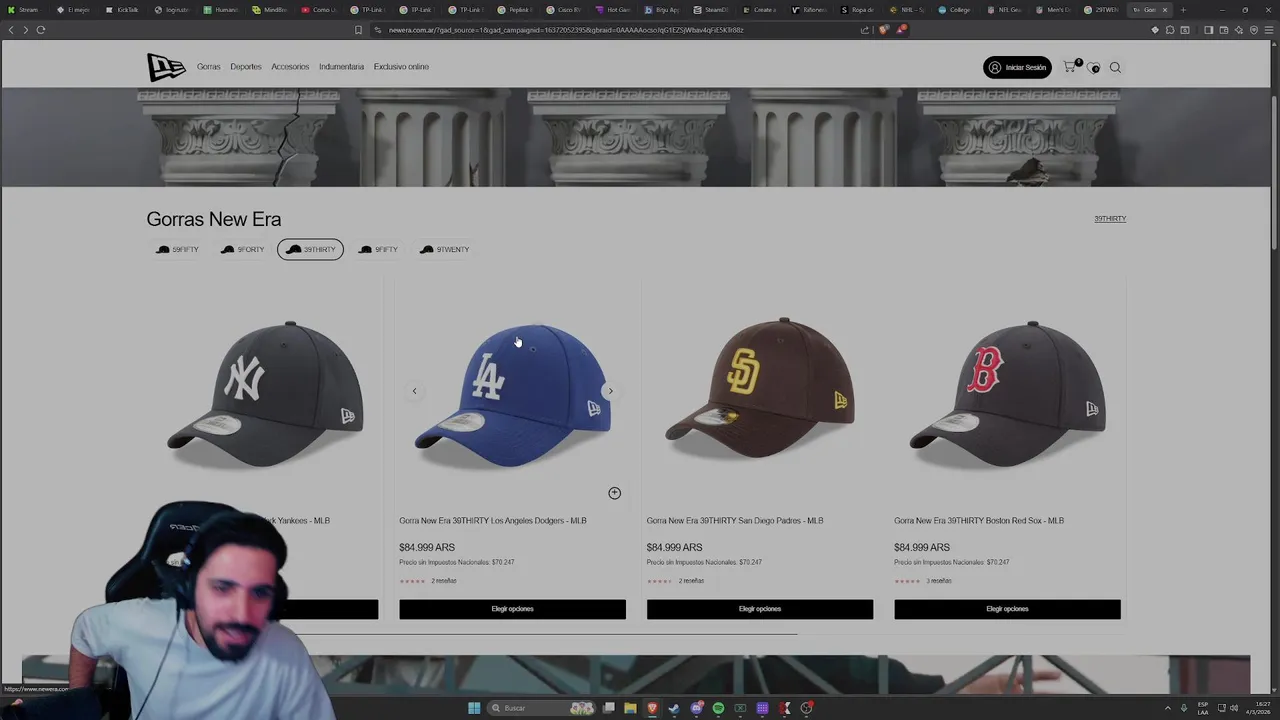Select the 9FIFTY cap style tab

[x=379, y=249]
